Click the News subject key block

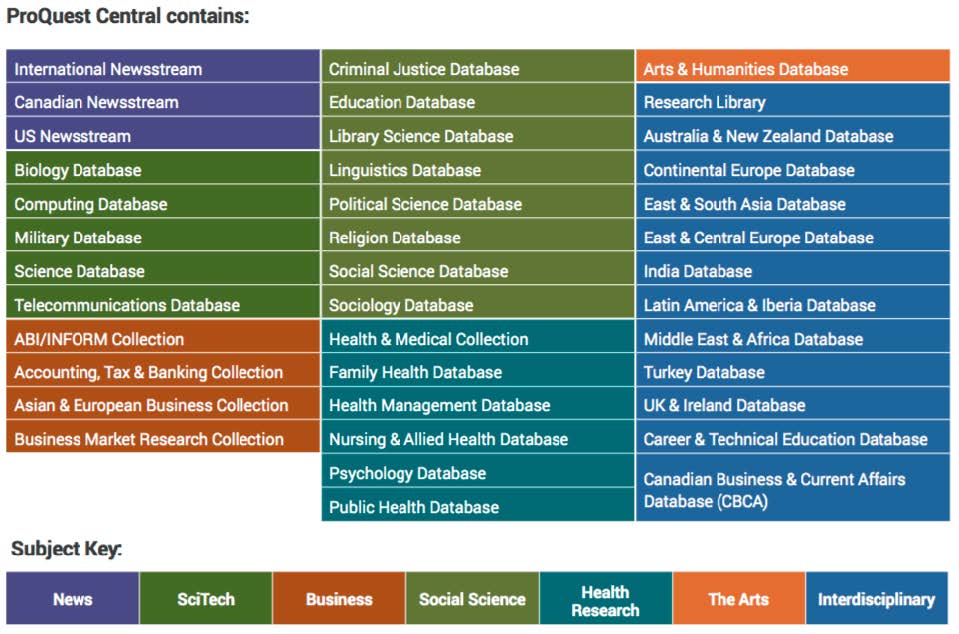73,599
